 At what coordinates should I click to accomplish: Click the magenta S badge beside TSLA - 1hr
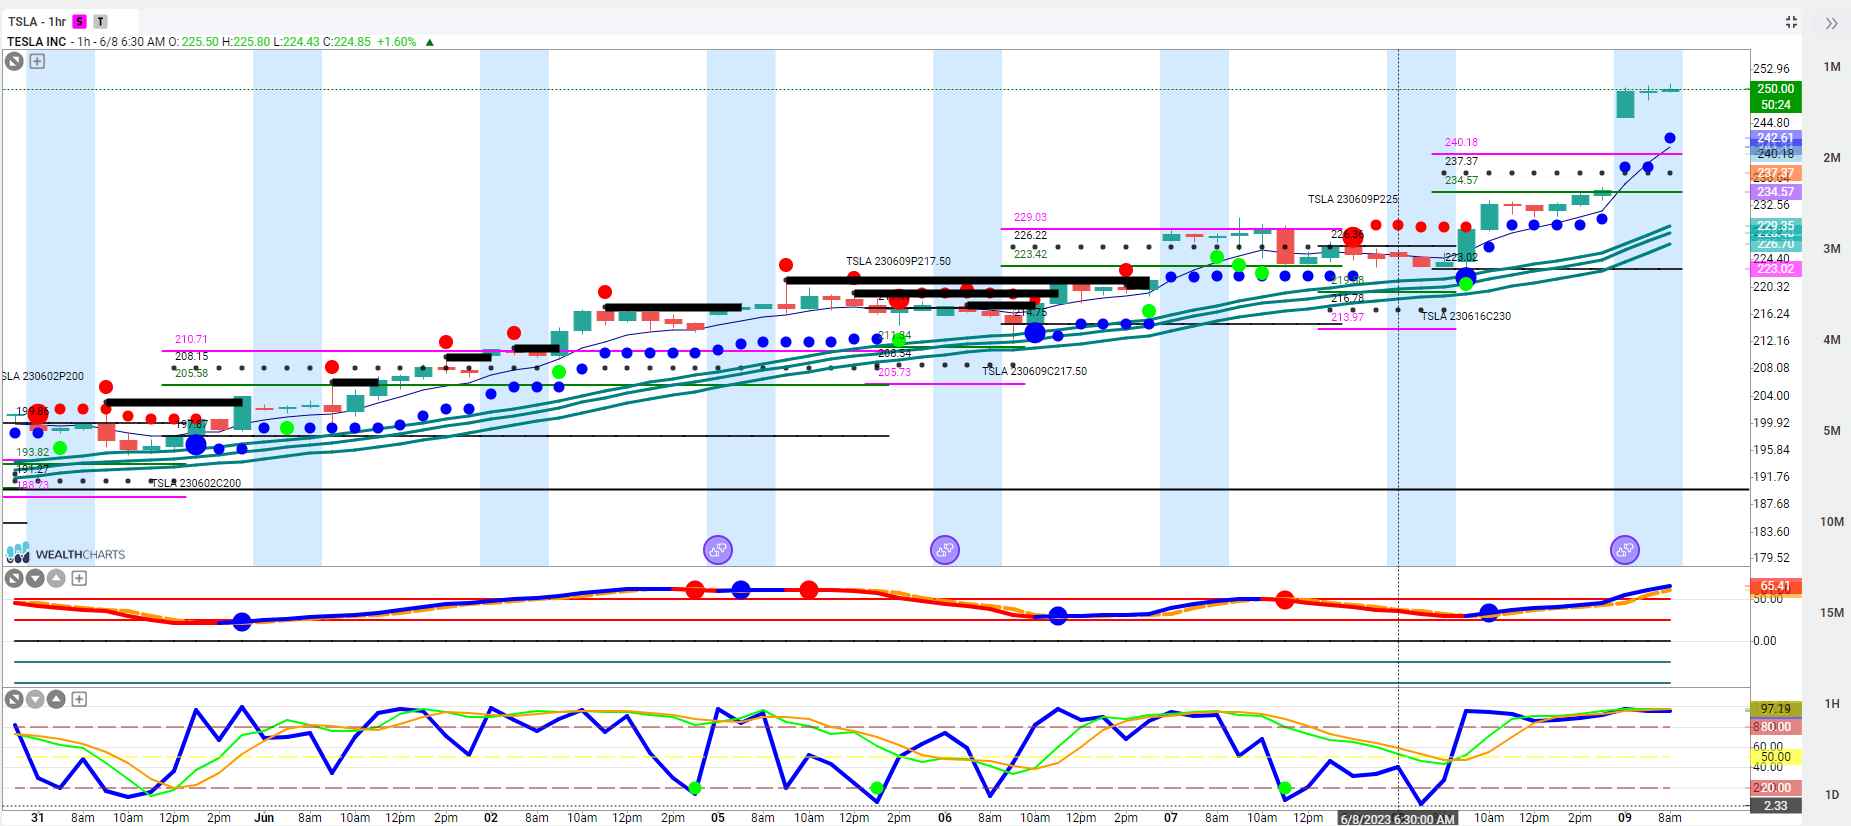click(x=80, y=21)
